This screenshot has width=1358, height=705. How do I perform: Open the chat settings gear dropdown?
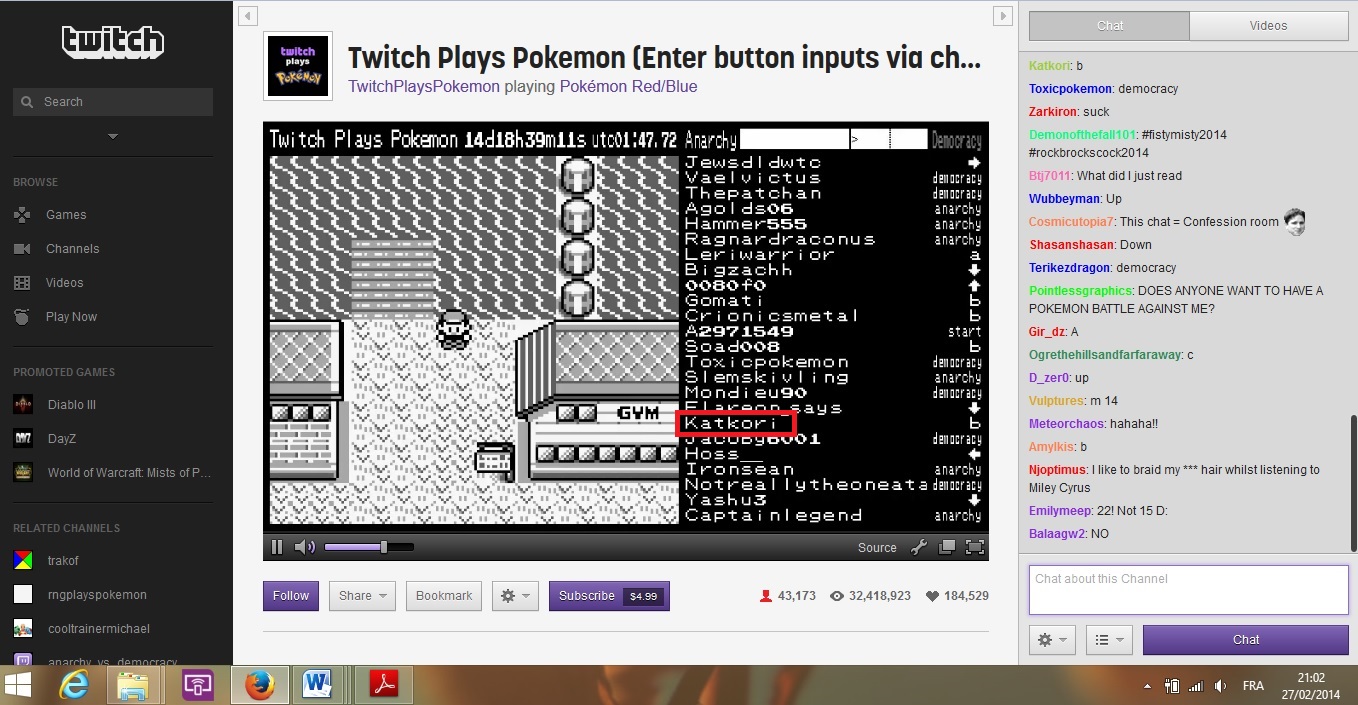pyautogui.click(x=1052, y=640)
